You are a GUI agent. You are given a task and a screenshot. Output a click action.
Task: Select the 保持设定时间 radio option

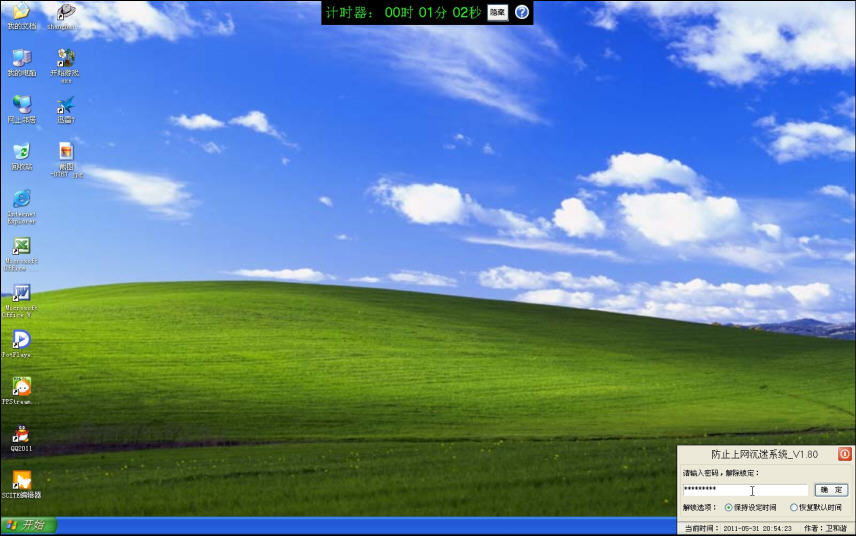pos(750,508)
